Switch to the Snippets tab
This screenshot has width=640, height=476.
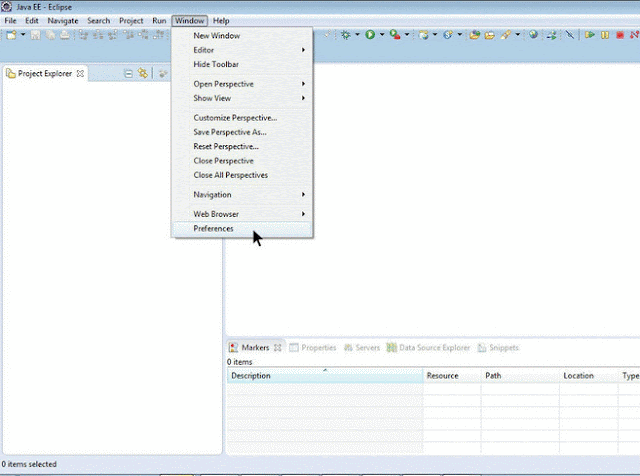(x=498, y=347)
